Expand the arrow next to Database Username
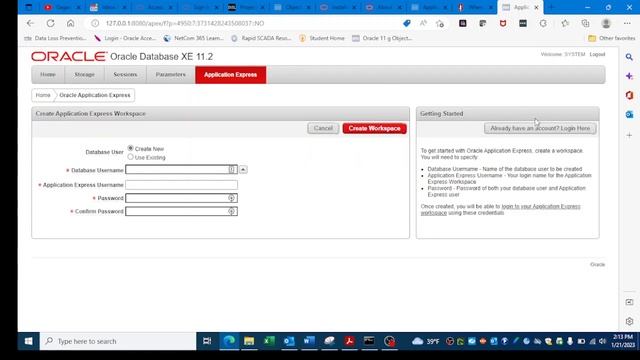 click(243, 169)
